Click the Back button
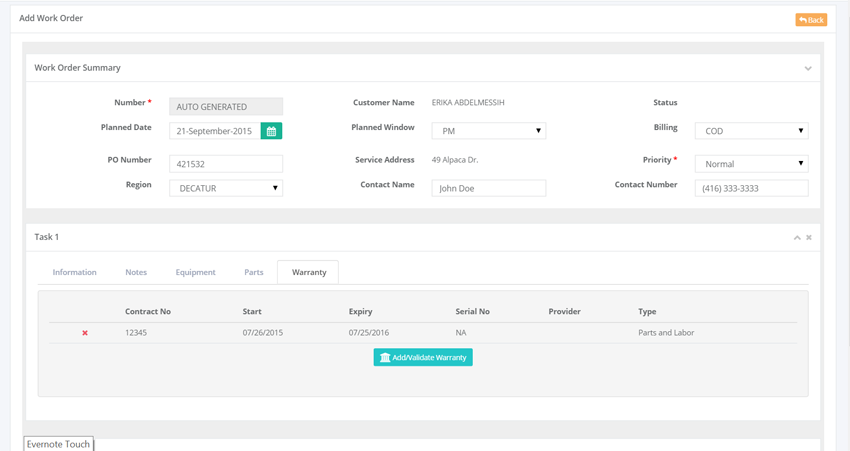 (x=811, y=20)
